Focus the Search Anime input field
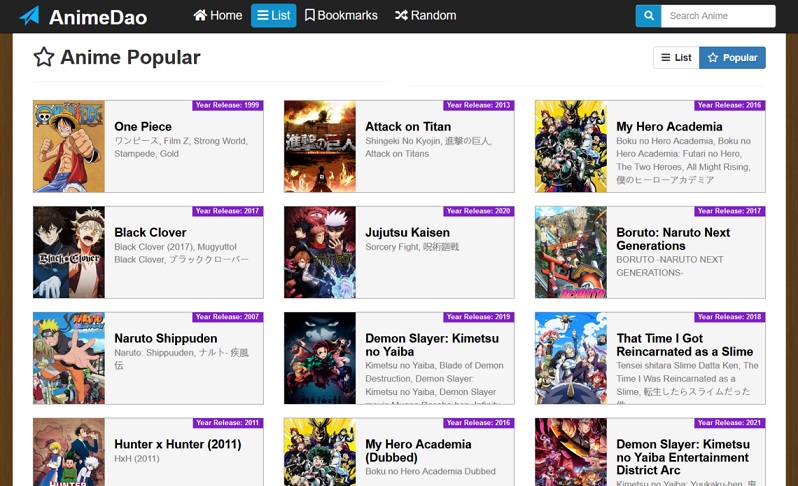798x486 pixels. point(718,16)
